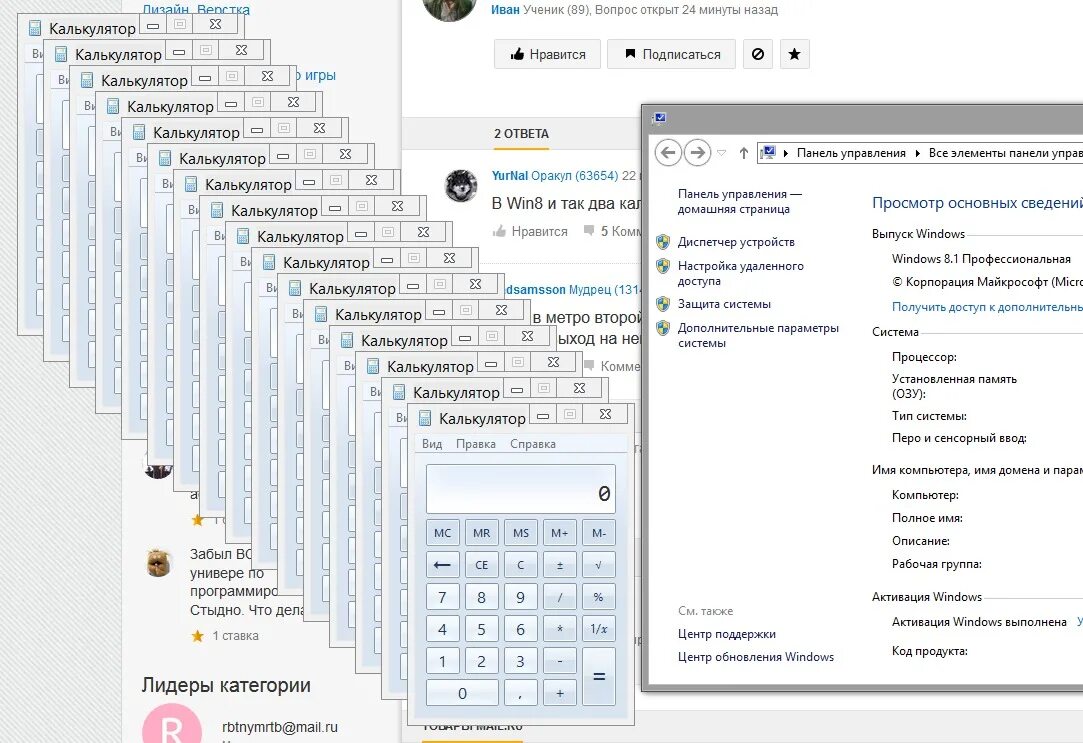
Task: Click the equals key
Action: (599, 677)
